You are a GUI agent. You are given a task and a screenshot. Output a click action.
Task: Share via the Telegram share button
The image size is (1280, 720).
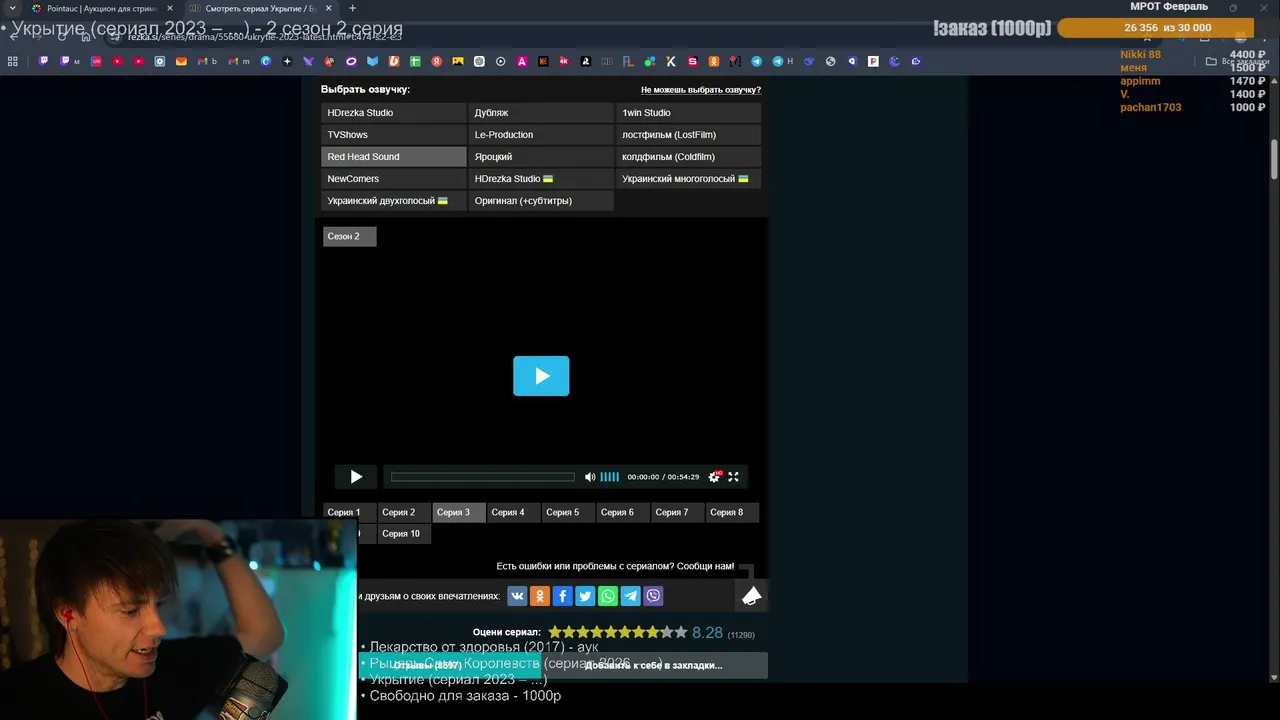point(630,596)
